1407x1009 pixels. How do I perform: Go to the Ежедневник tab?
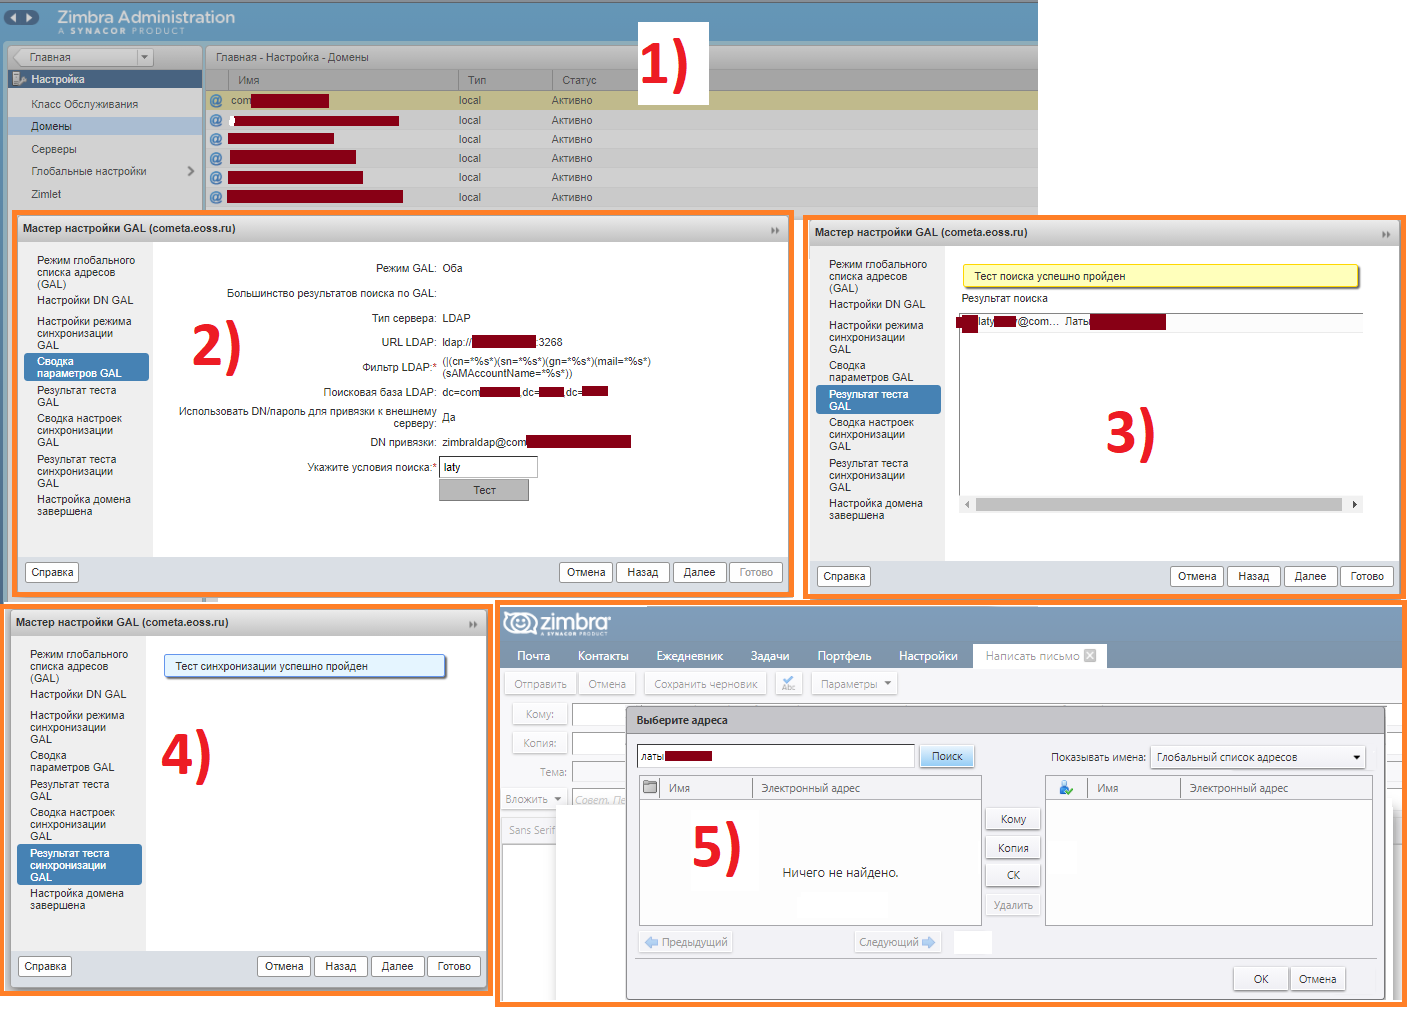(689, 656)
